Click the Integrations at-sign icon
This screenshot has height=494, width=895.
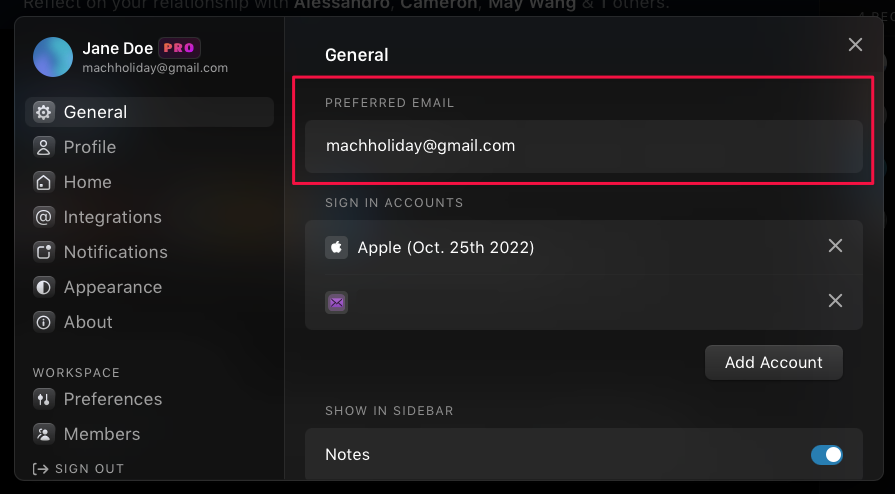click(43, 217)
